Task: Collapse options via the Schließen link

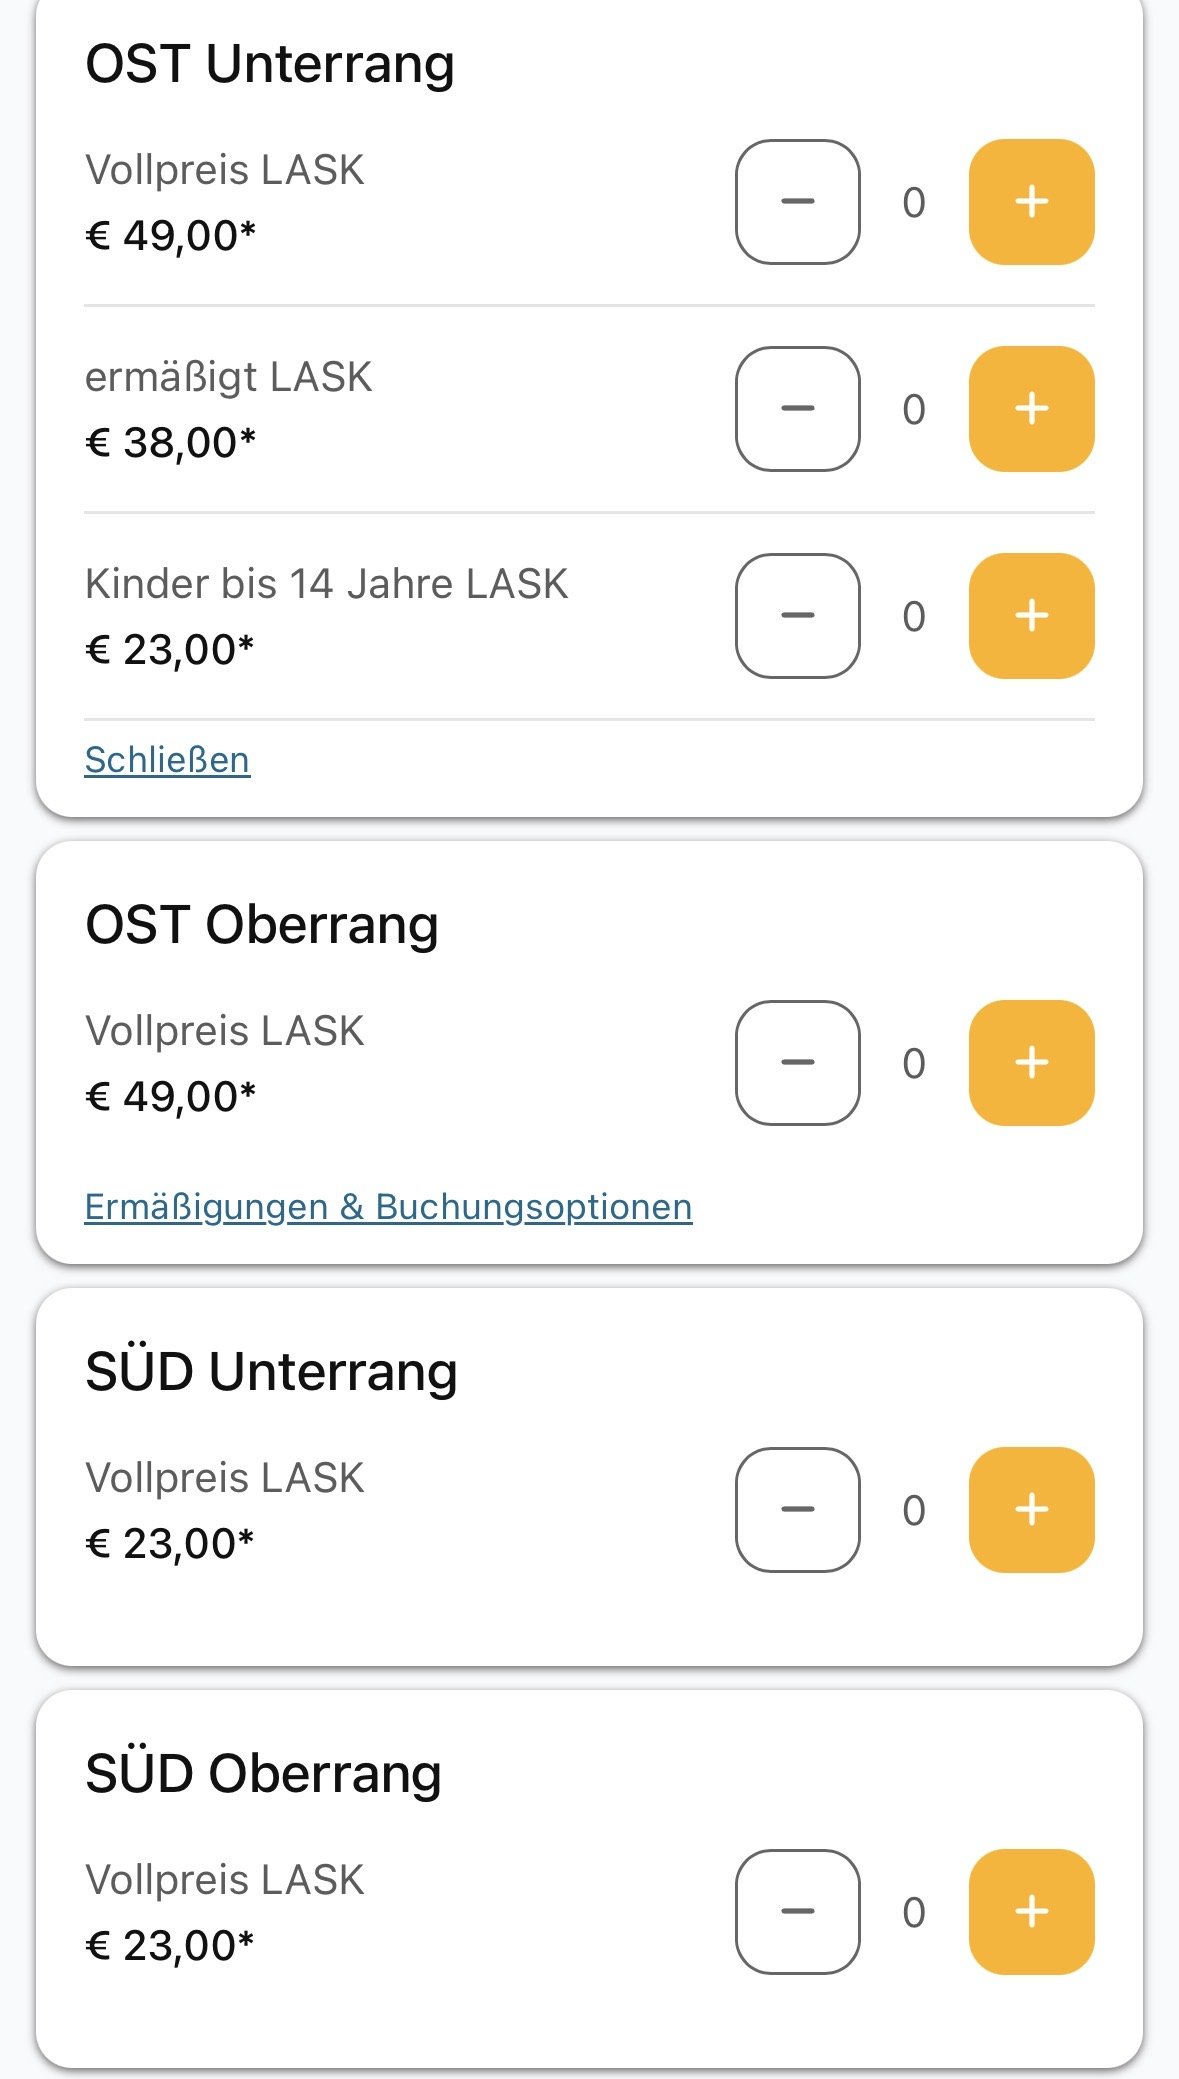Action: [x=167, y=760]
